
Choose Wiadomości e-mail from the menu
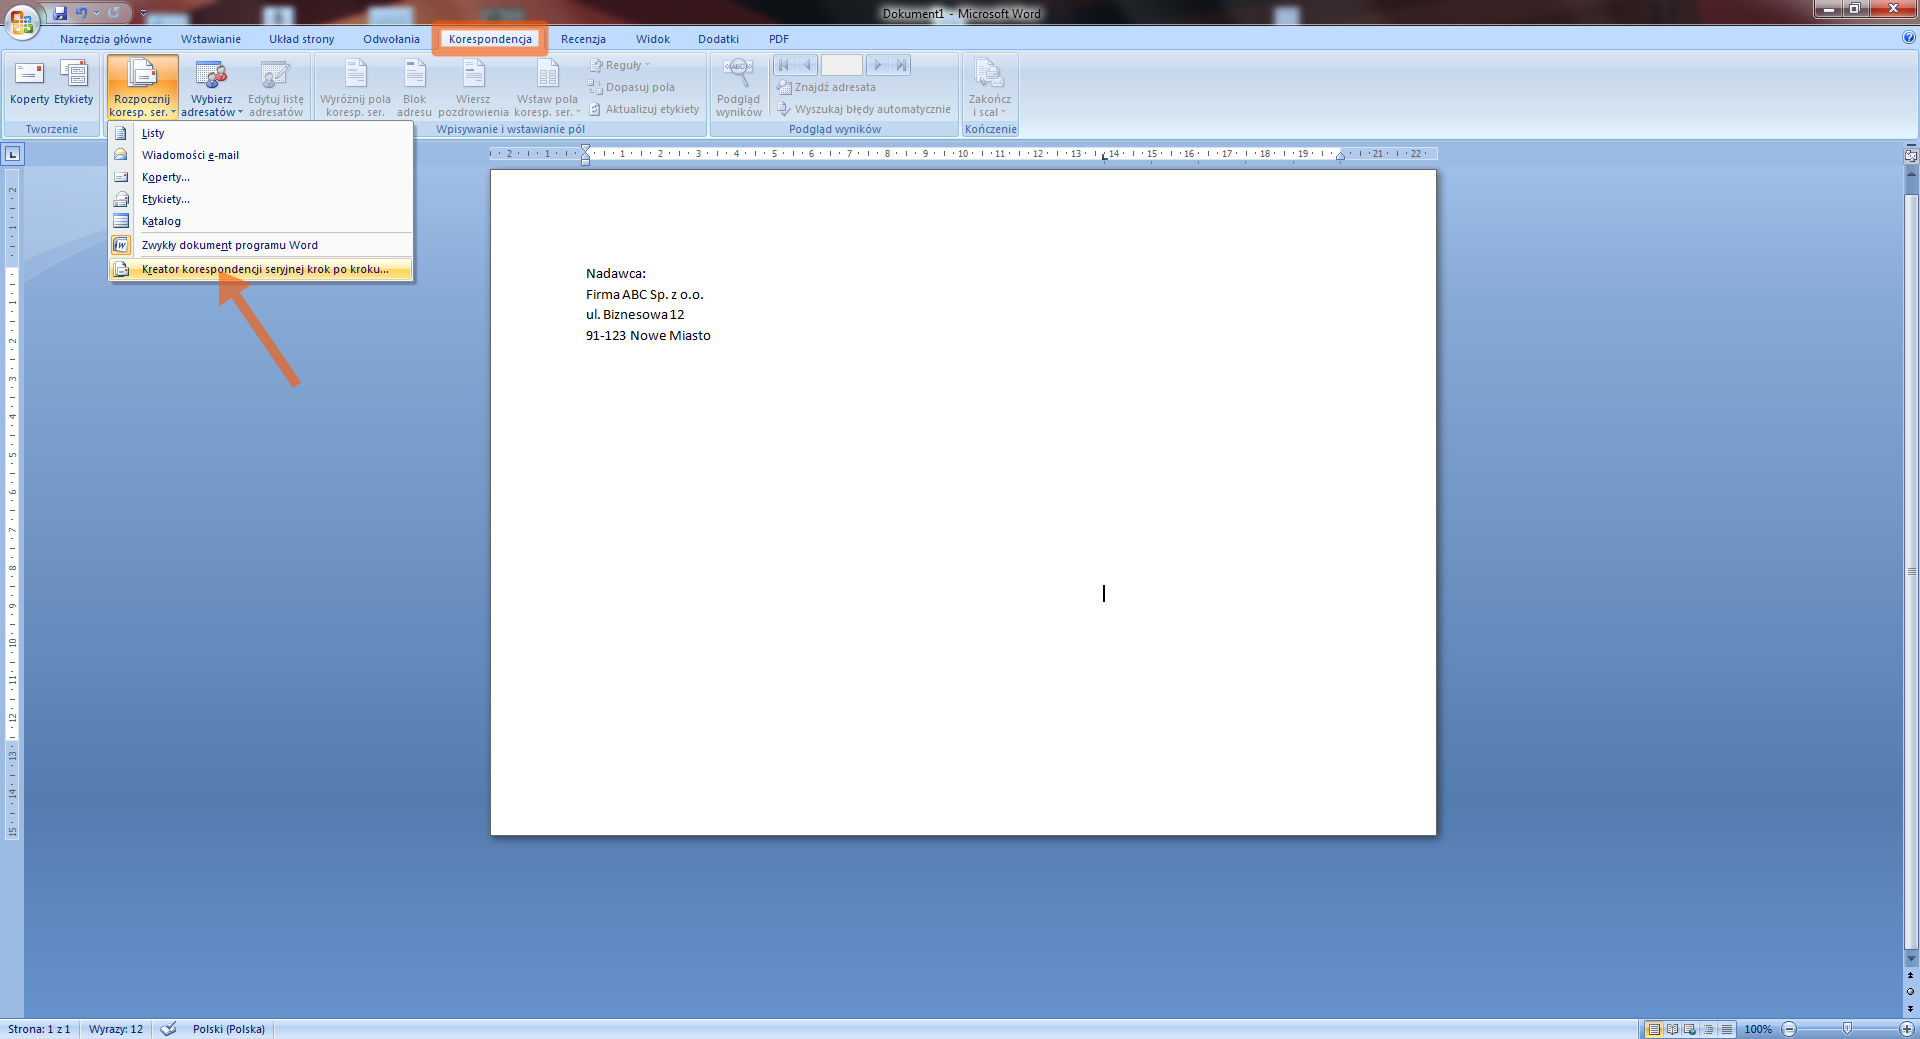pos(190,155)
